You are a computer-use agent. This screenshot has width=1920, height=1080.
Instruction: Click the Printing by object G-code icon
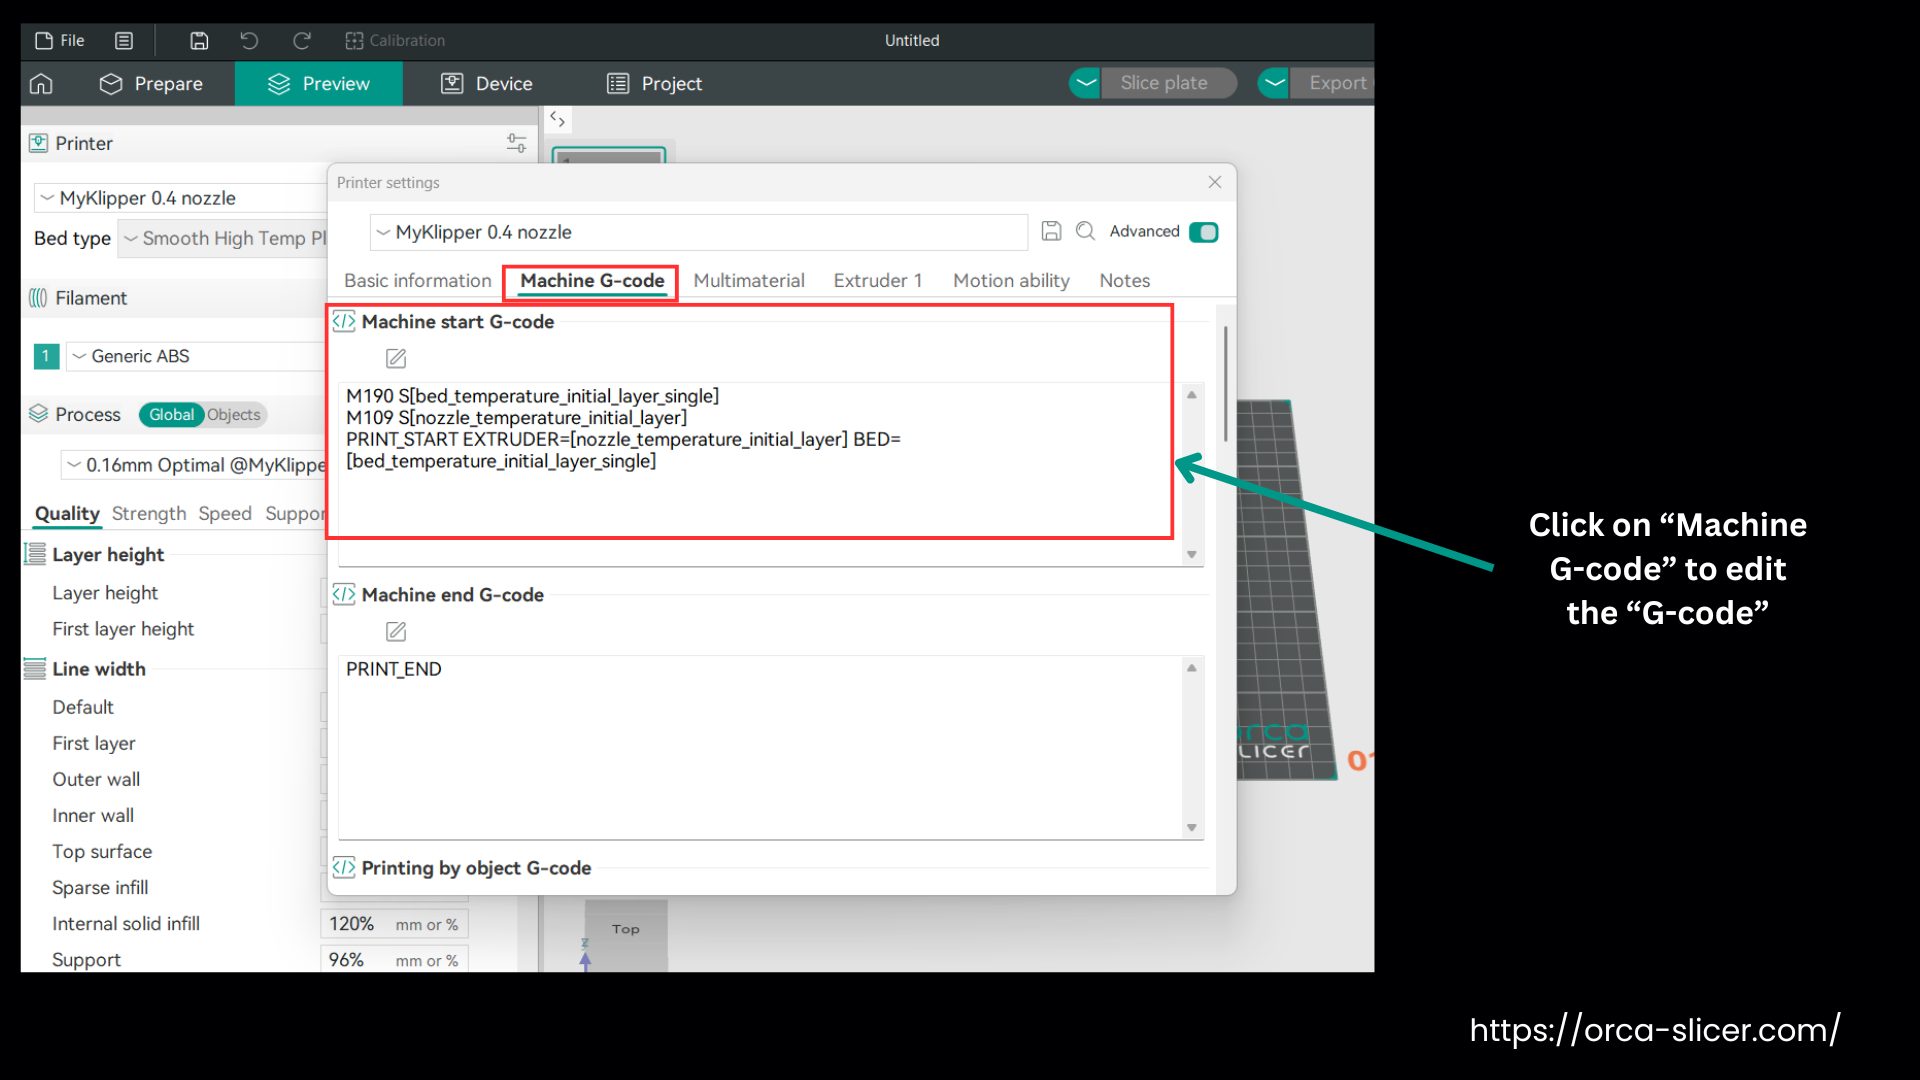tap(344, 867)
